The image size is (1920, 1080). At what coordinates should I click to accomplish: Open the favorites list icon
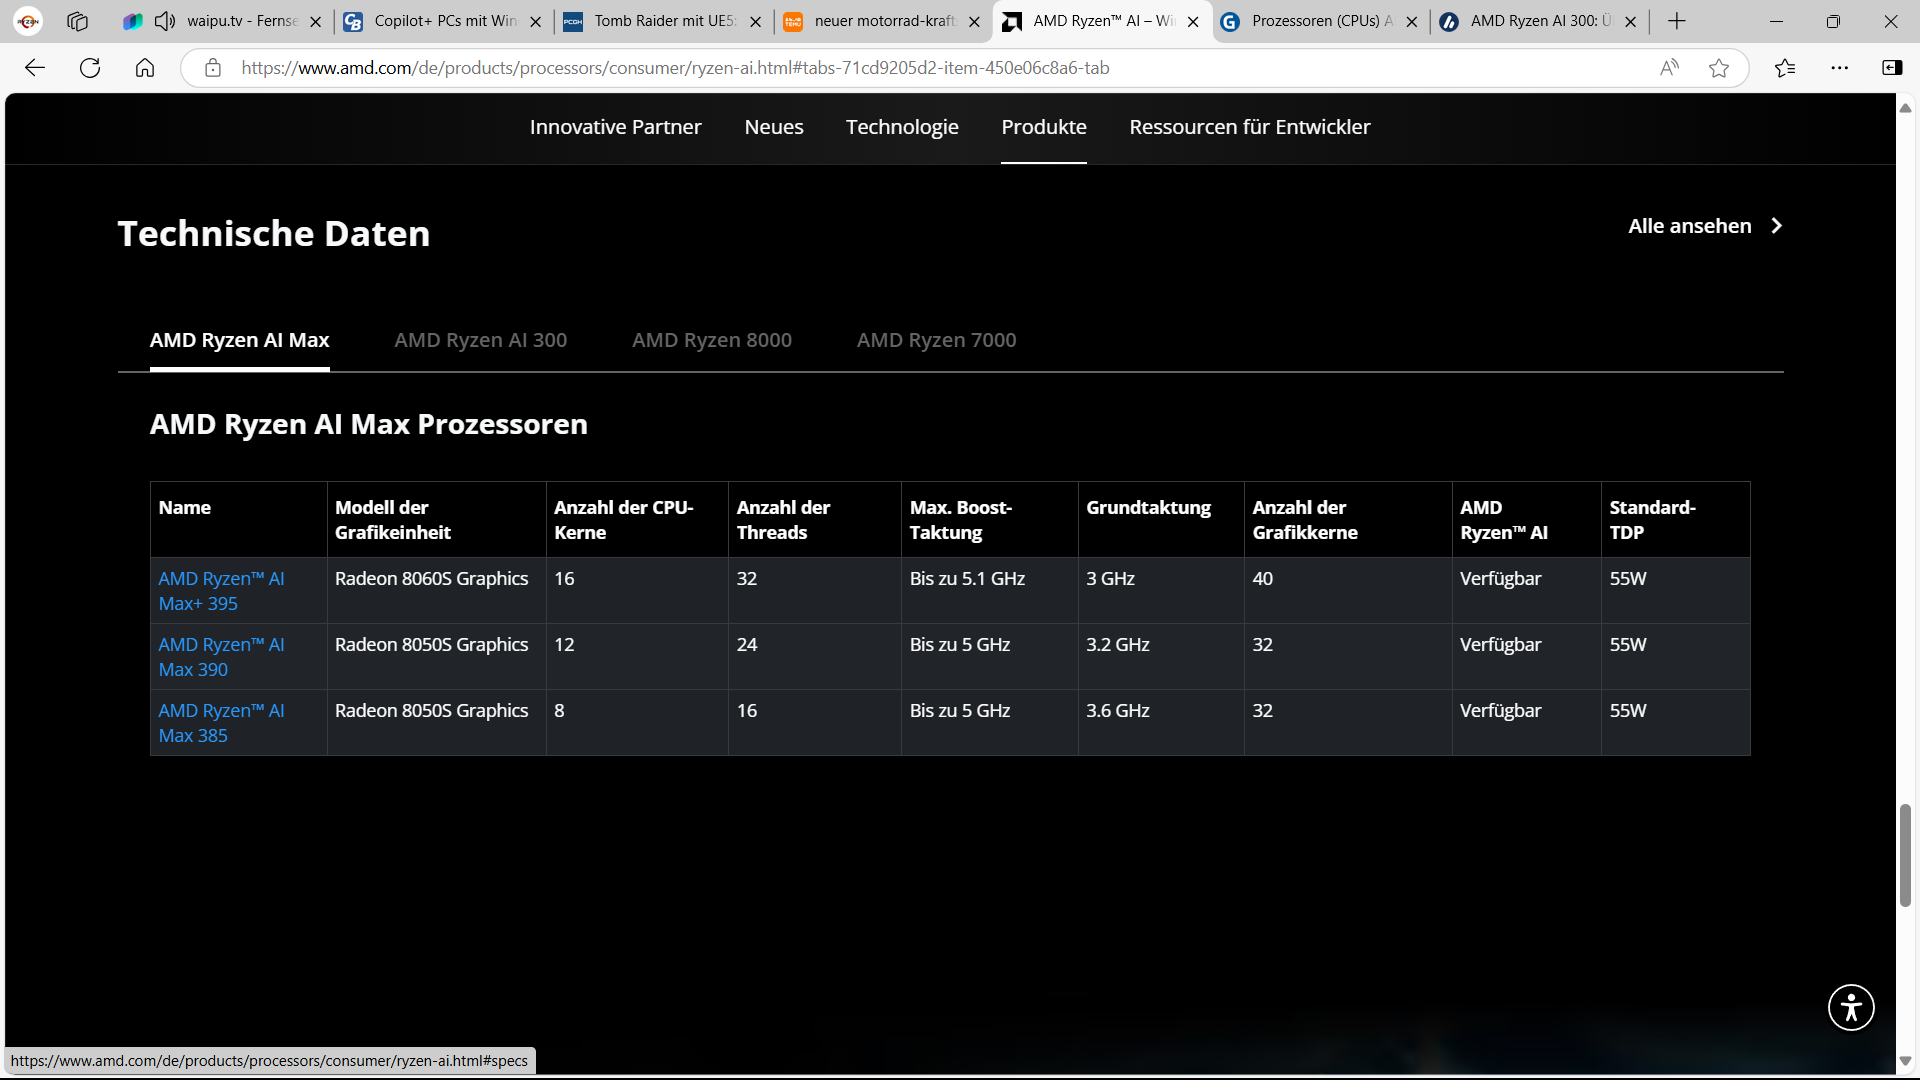(x=1785, y=68)
